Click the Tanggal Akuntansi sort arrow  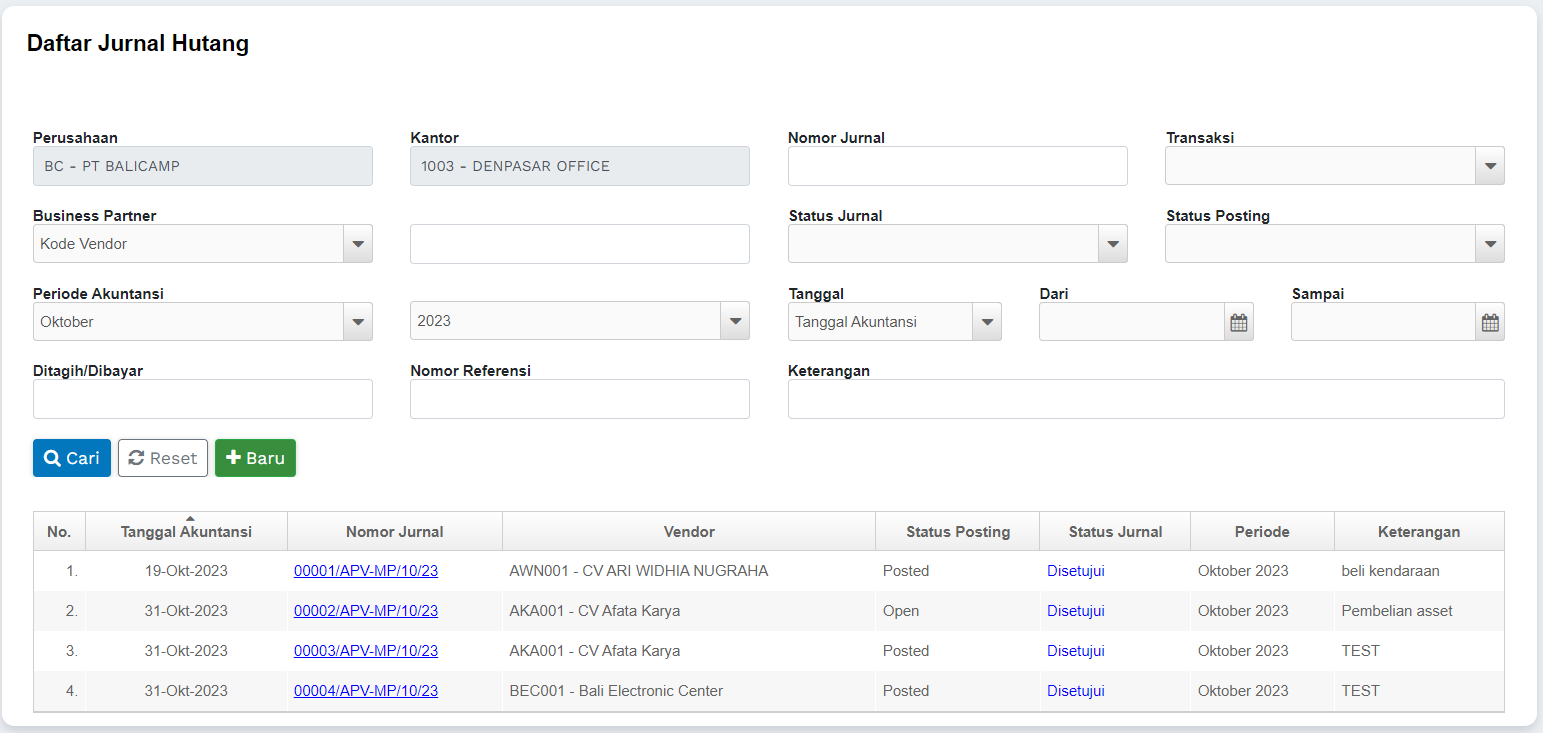(x=190, y=519)
